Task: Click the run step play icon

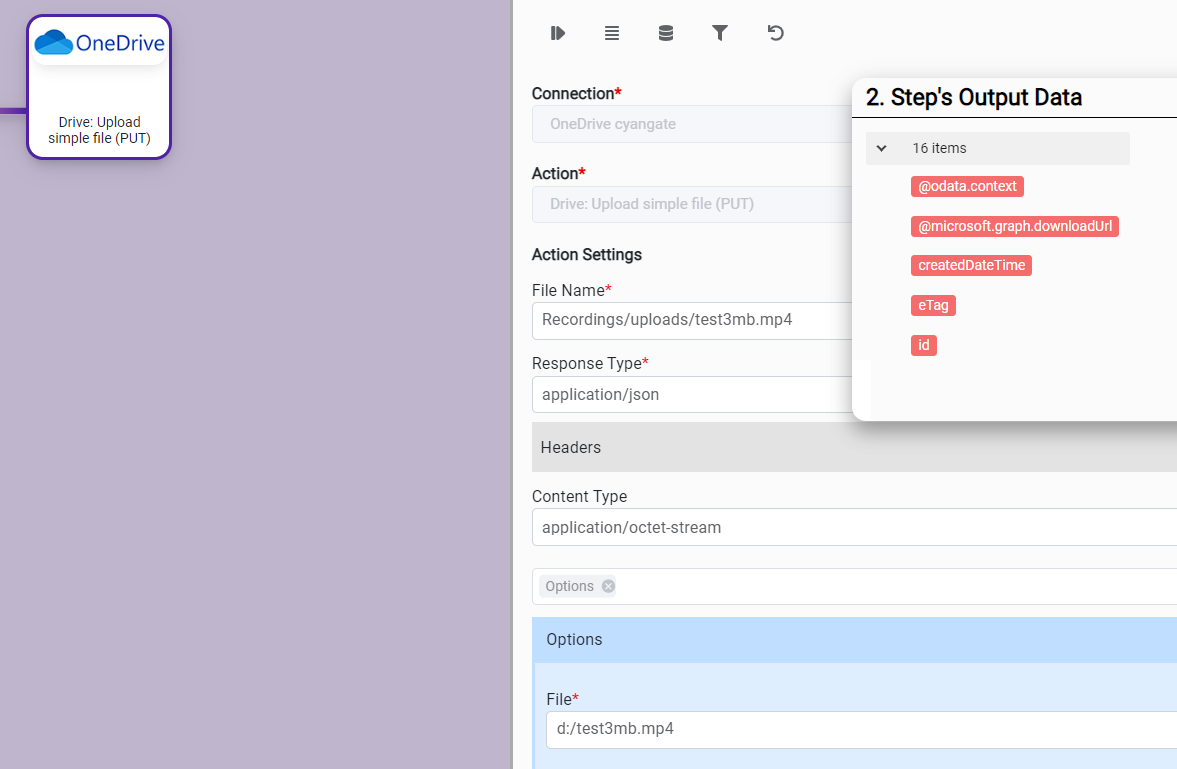Action: 558,33
